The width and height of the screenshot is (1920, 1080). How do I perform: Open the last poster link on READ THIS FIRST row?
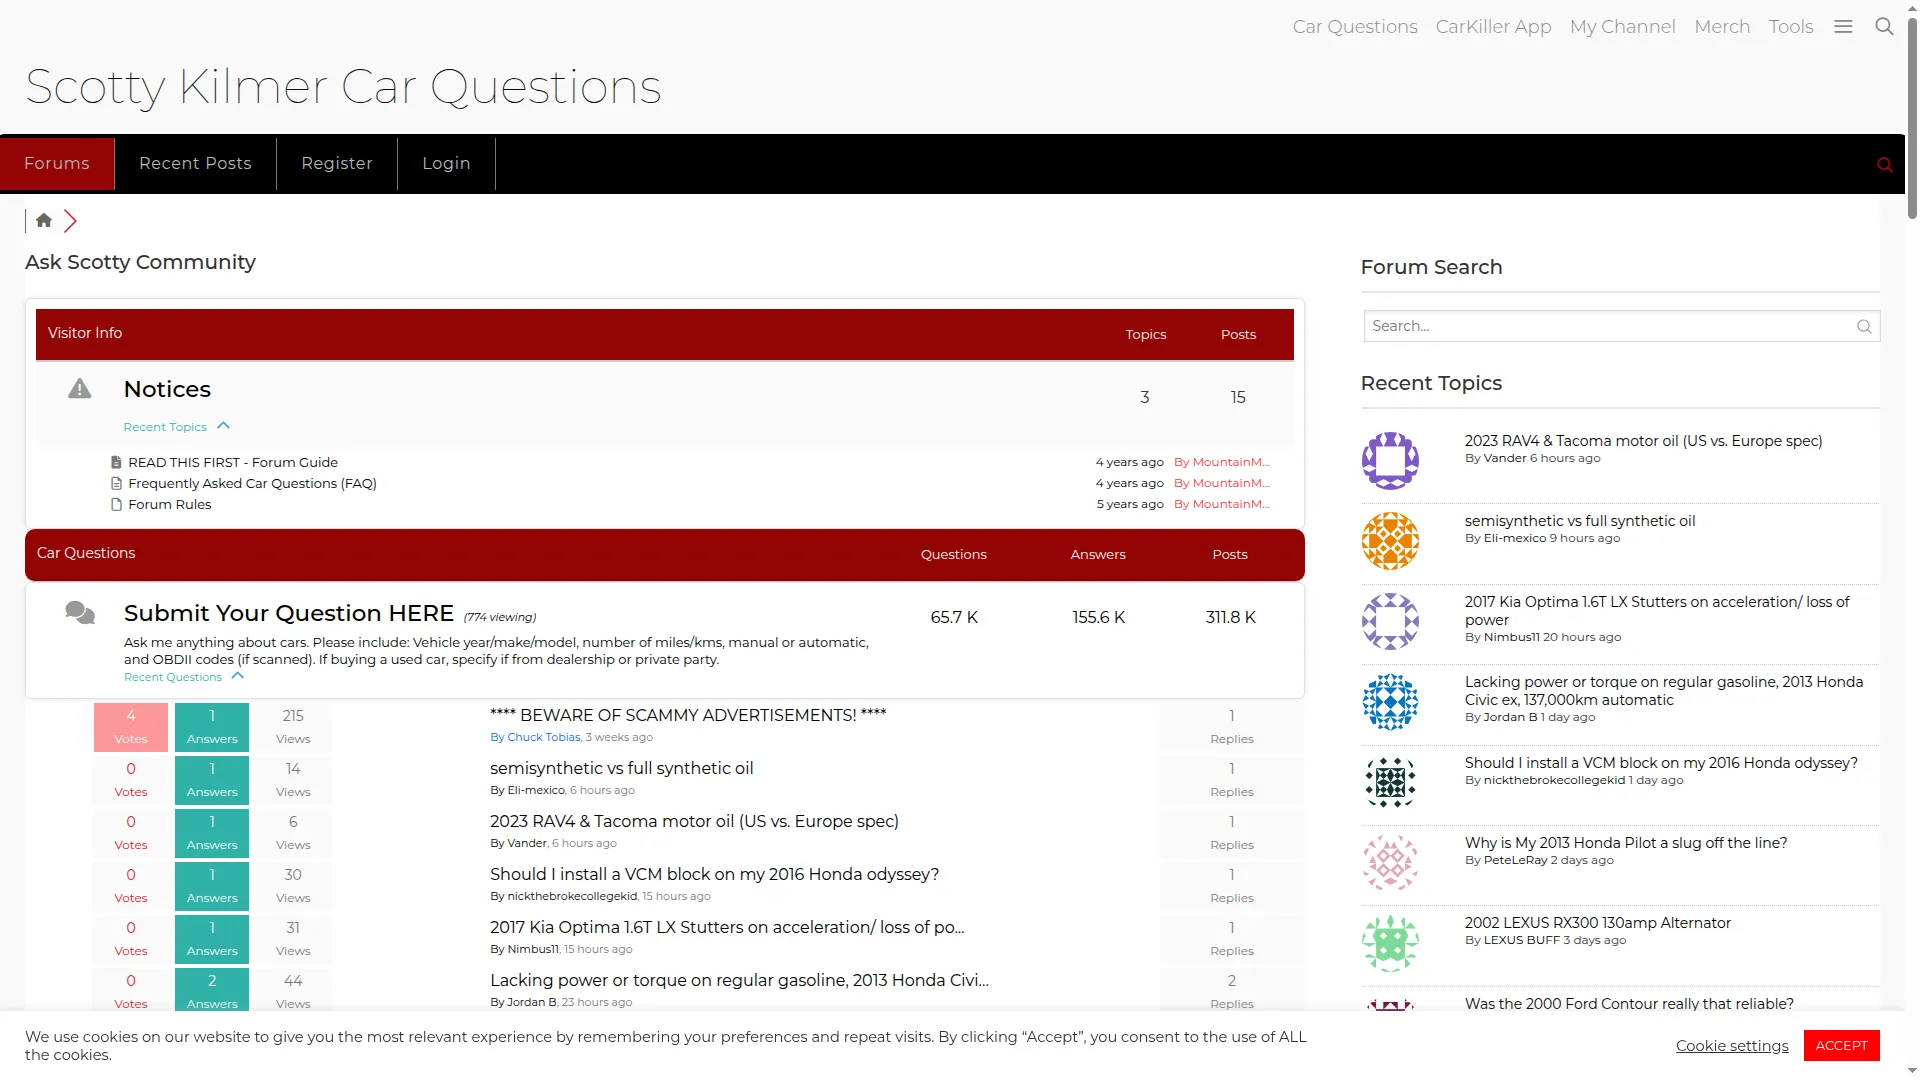pyautogui.click(x=1221, y=463)
